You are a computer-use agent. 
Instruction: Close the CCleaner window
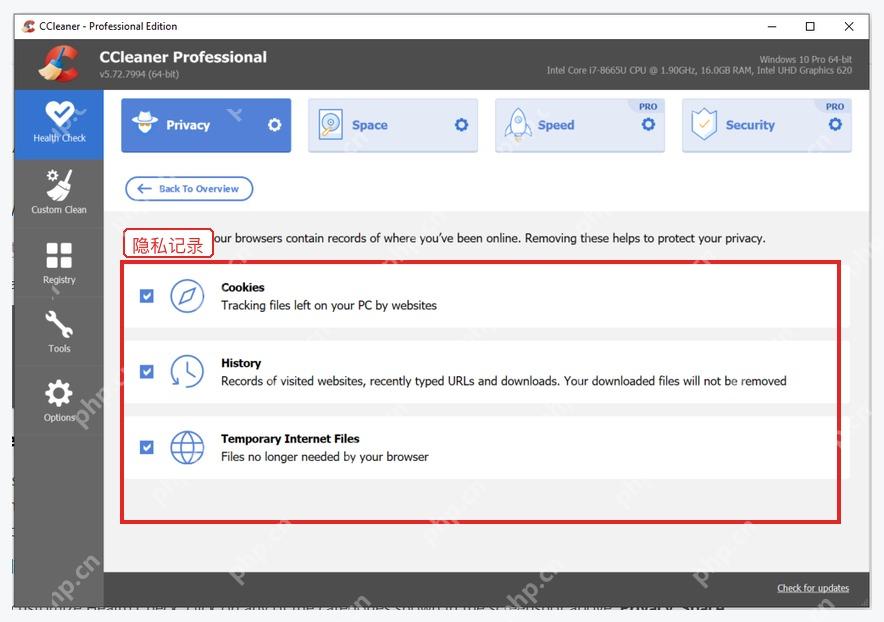849,27
